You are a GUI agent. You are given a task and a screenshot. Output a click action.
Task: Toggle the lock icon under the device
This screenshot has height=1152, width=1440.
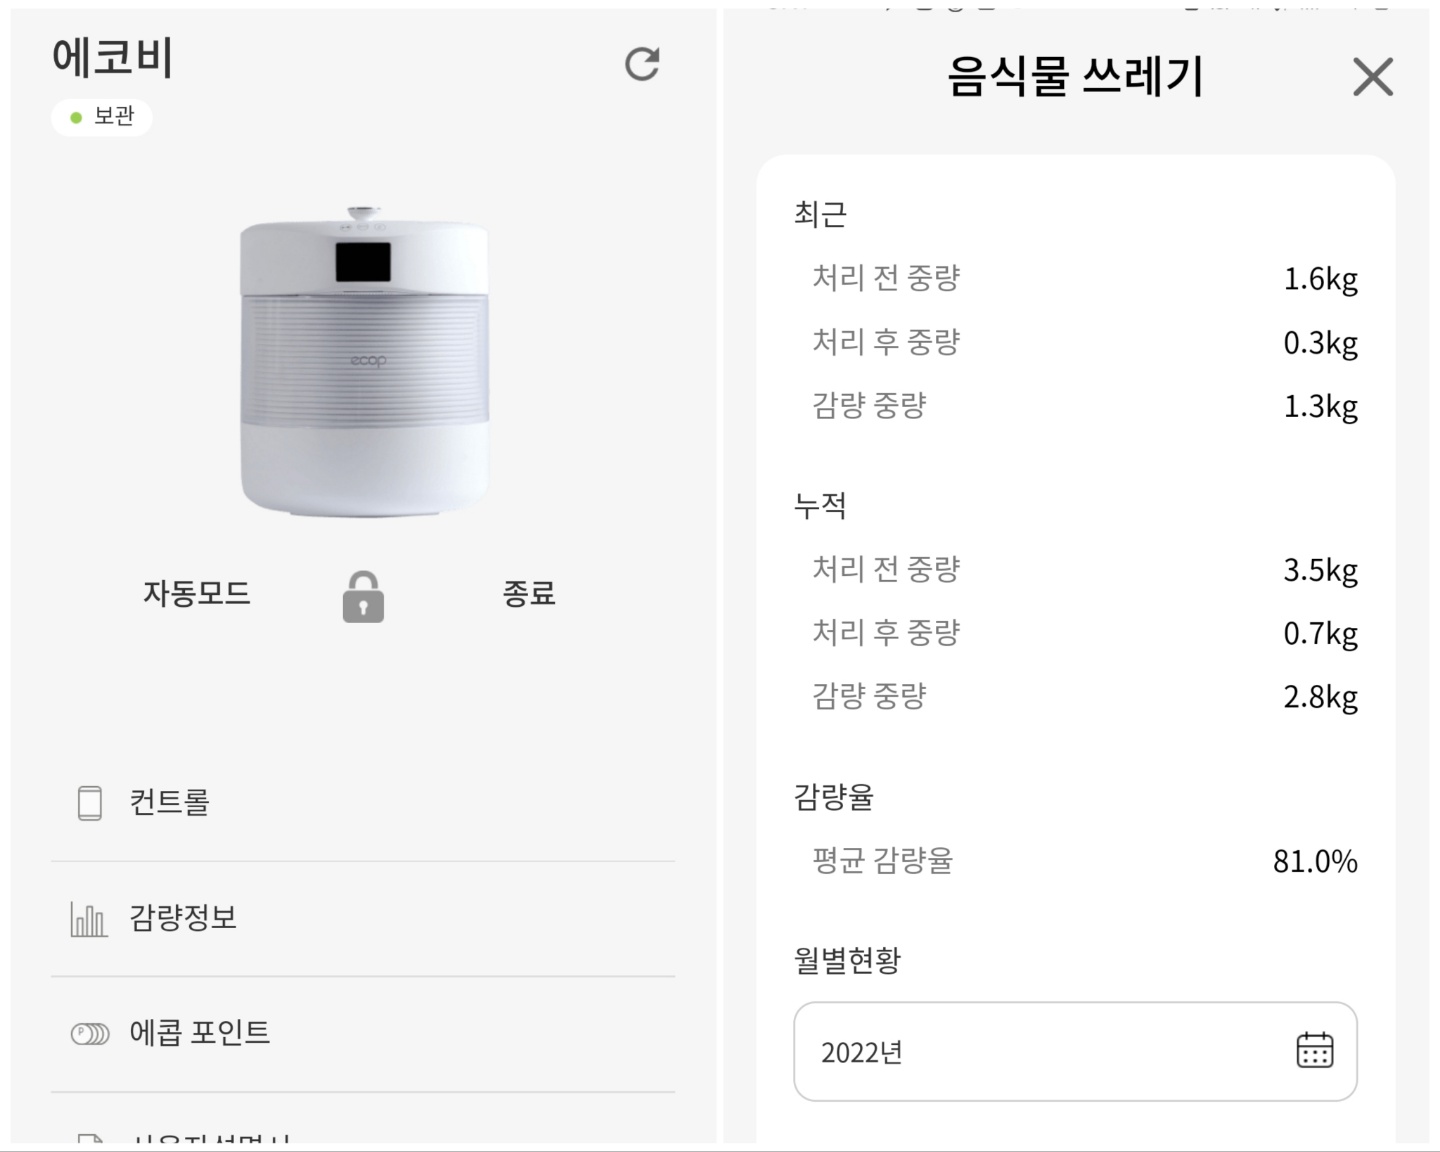[x=363, y=597]
